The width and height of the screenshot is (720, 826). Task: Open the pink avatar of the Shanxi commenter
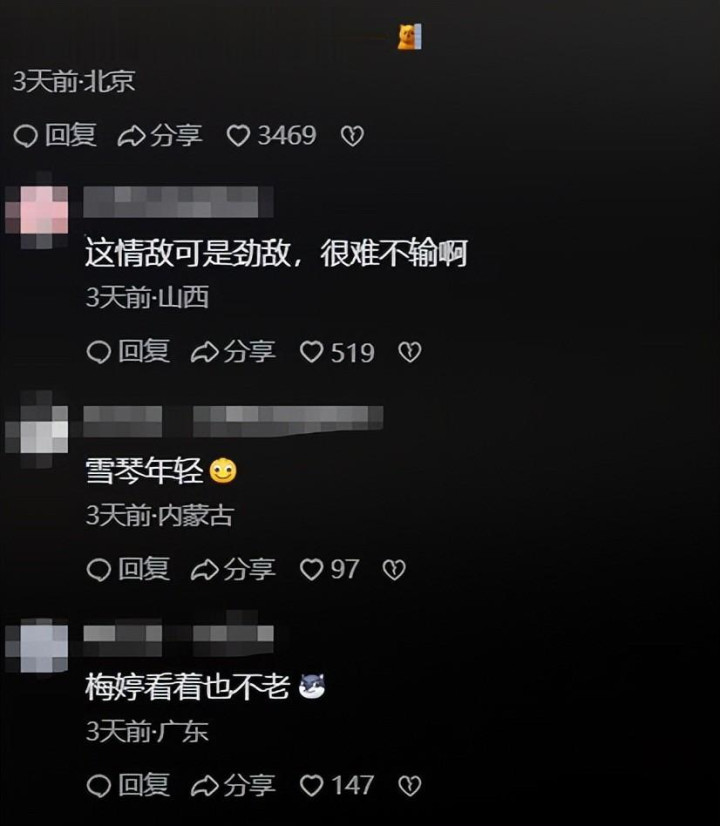37,209
